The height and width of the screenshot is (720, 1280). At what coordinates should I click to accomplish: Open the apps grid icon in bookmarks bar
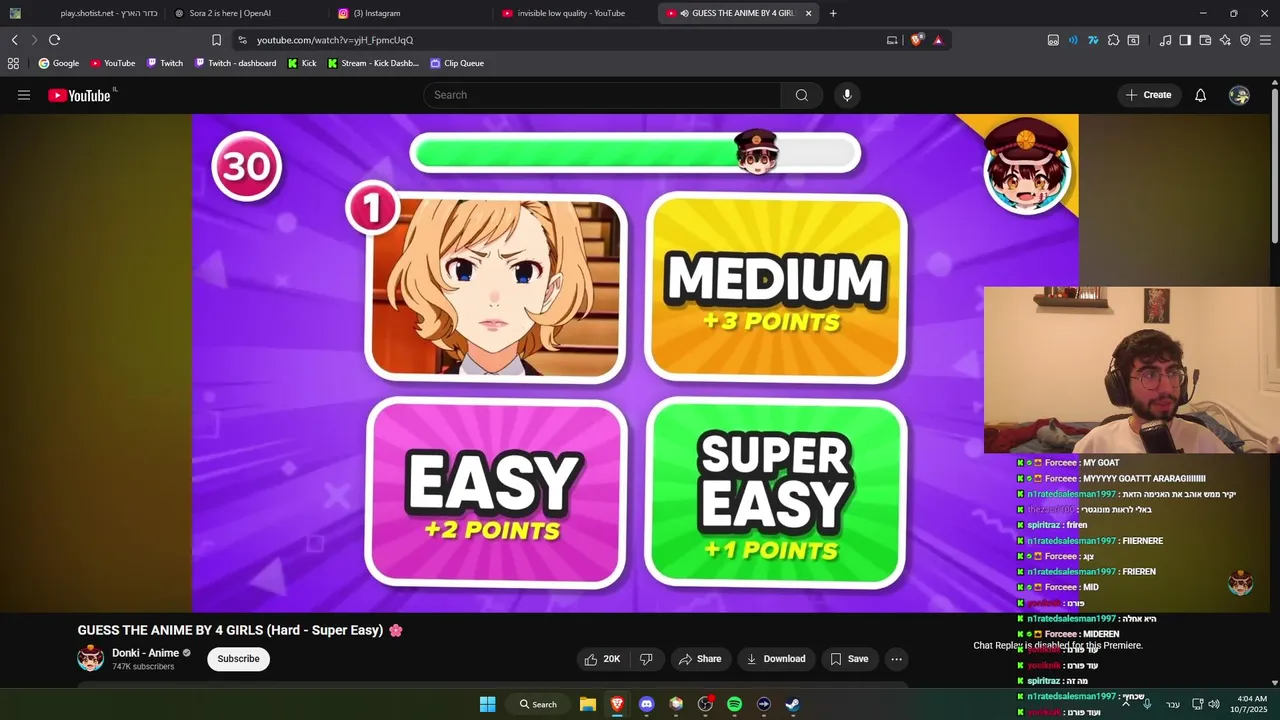tap(13, 63)
